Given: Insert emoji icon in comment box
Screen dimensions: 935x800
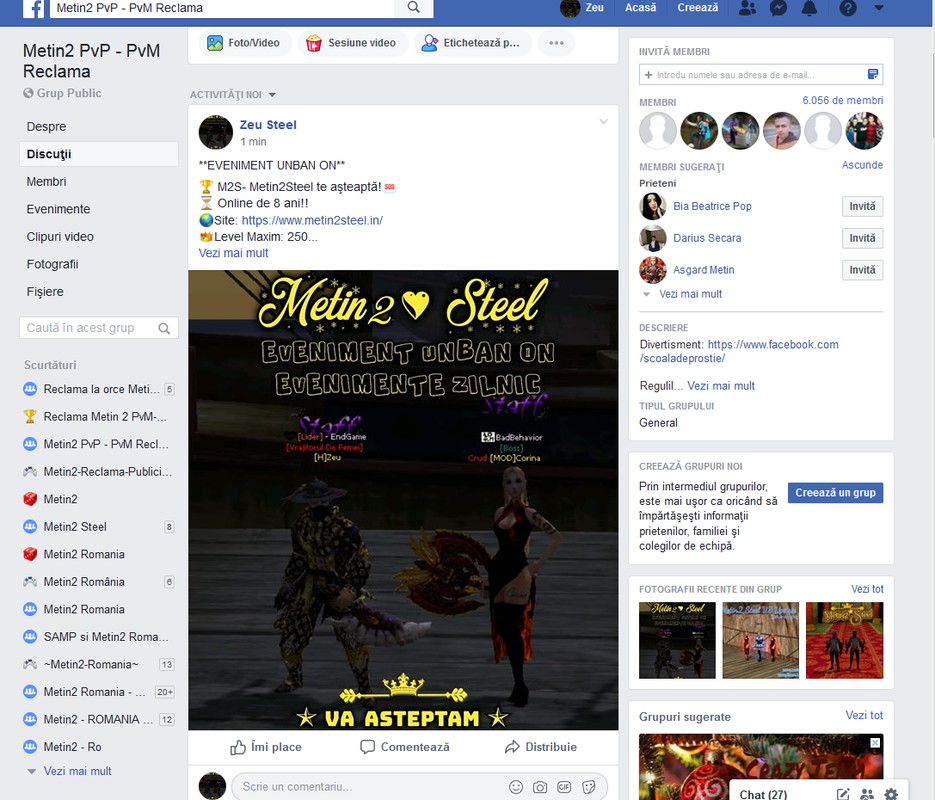Looking at the screenshot, I should point(516,787).
